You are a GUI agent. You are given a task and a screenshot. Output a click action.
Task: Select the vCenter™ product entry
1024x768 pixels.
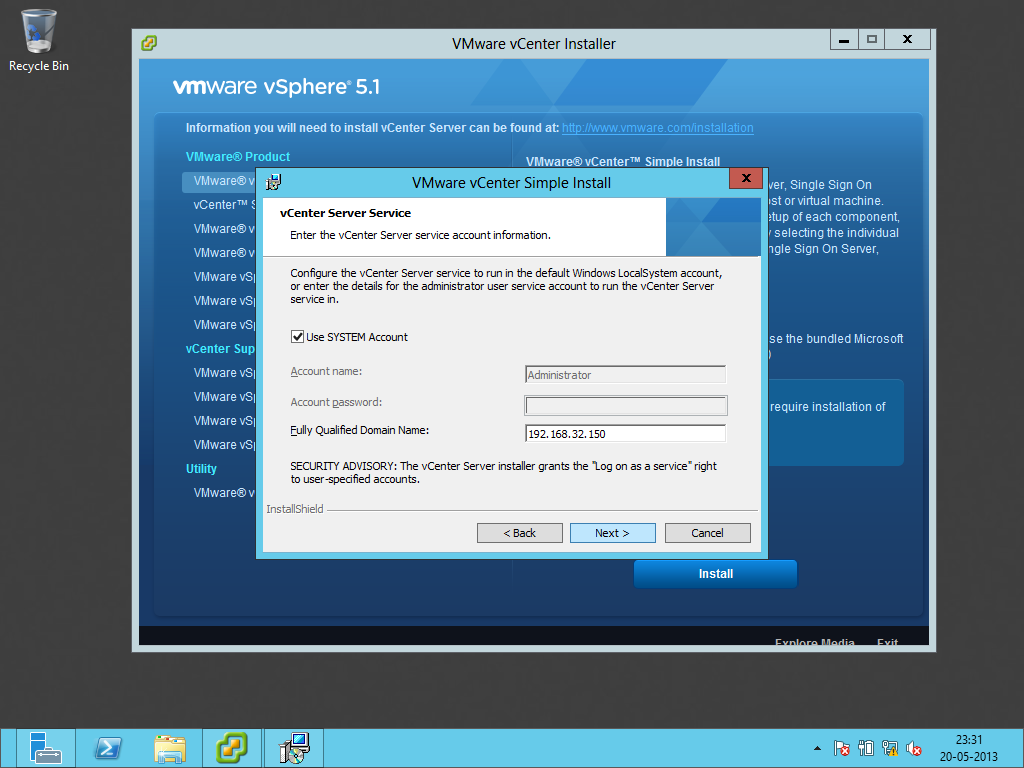coord(224,205)
